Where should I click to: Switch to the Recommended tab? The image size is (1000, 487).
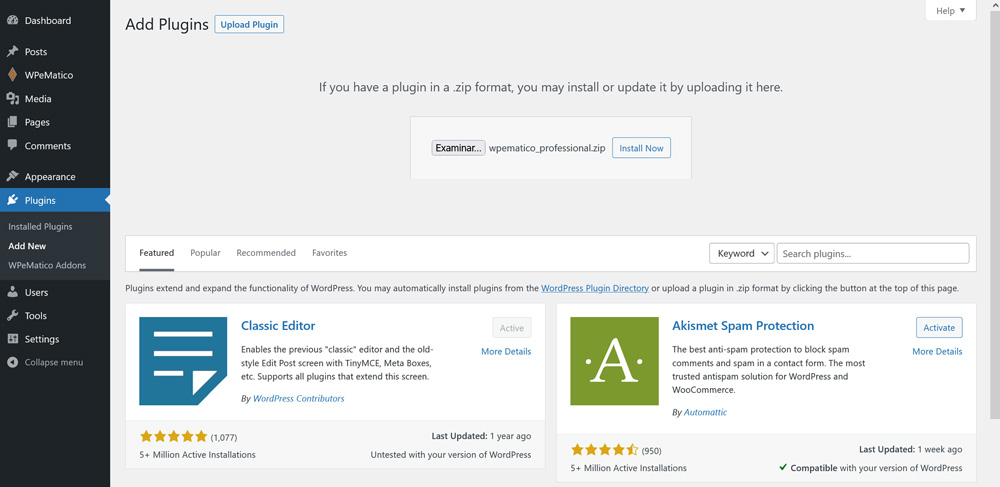tap(266, 253)
